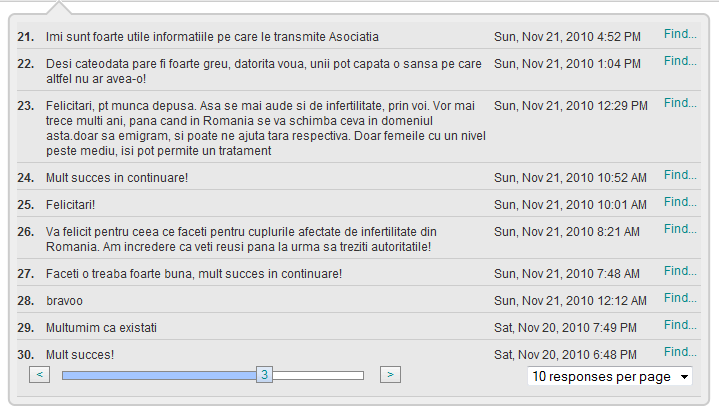Click Find link for Multumim ca existati
The height and width of the screenshot is (411, 719).
(680, 325)
